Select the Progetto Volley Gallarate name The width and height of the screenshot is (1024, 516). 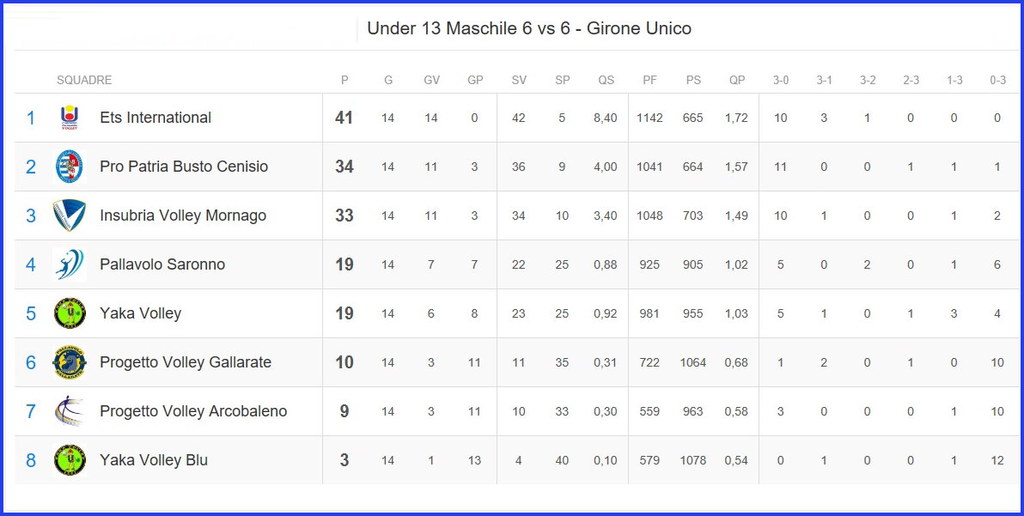pos(185,362)
